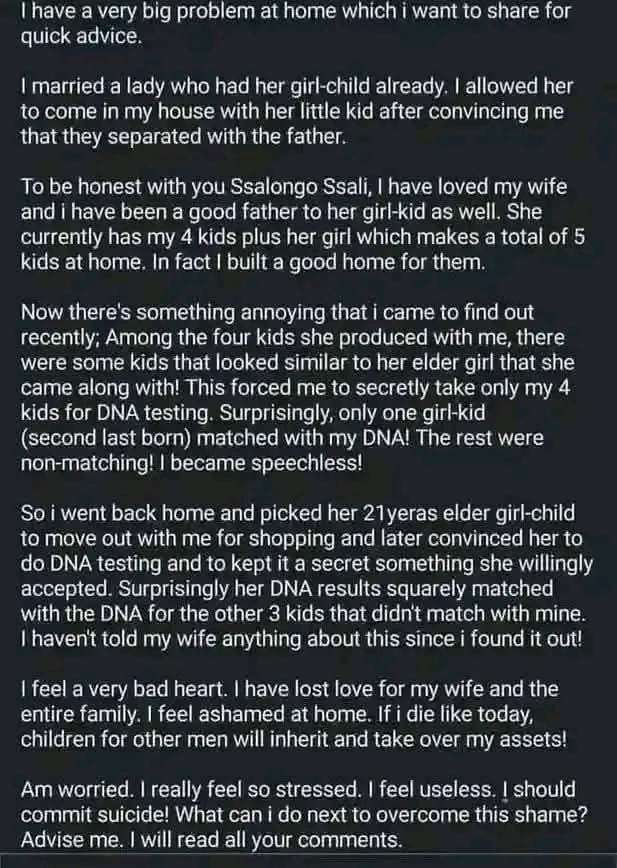This screenshot has height=868, width=617.
Task: Select the paragraph starting "I married a lady"
Action: 297,112
